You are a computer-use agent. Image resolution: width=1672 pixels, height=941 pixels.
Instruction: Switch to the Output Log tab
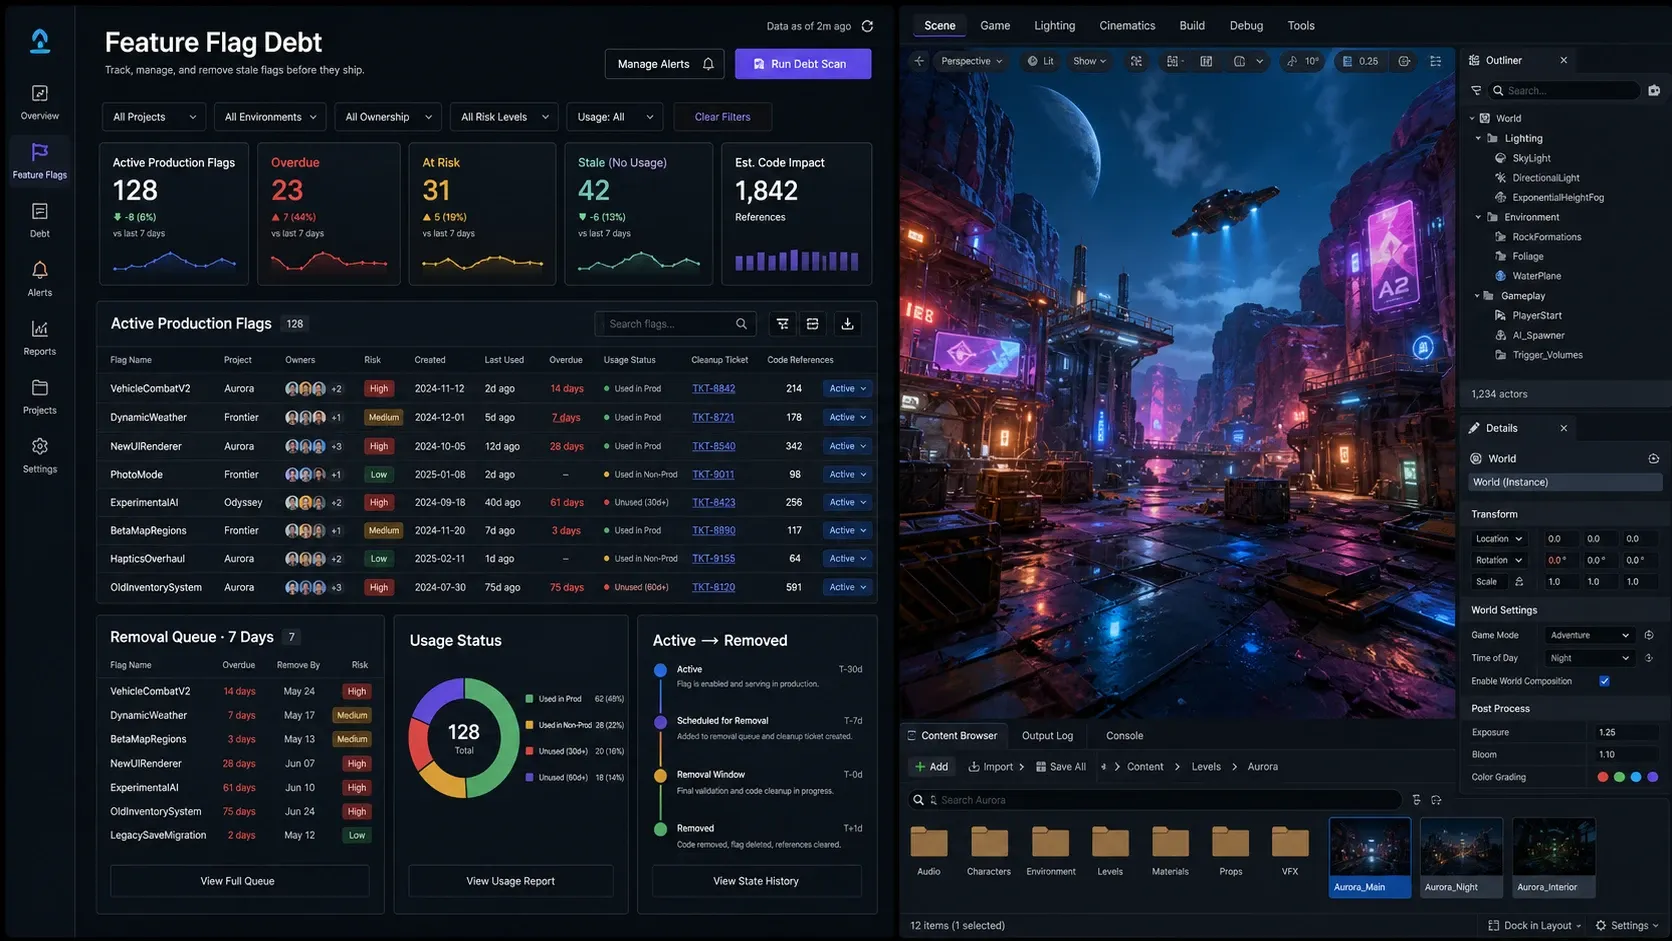(x=1047, y=736)
